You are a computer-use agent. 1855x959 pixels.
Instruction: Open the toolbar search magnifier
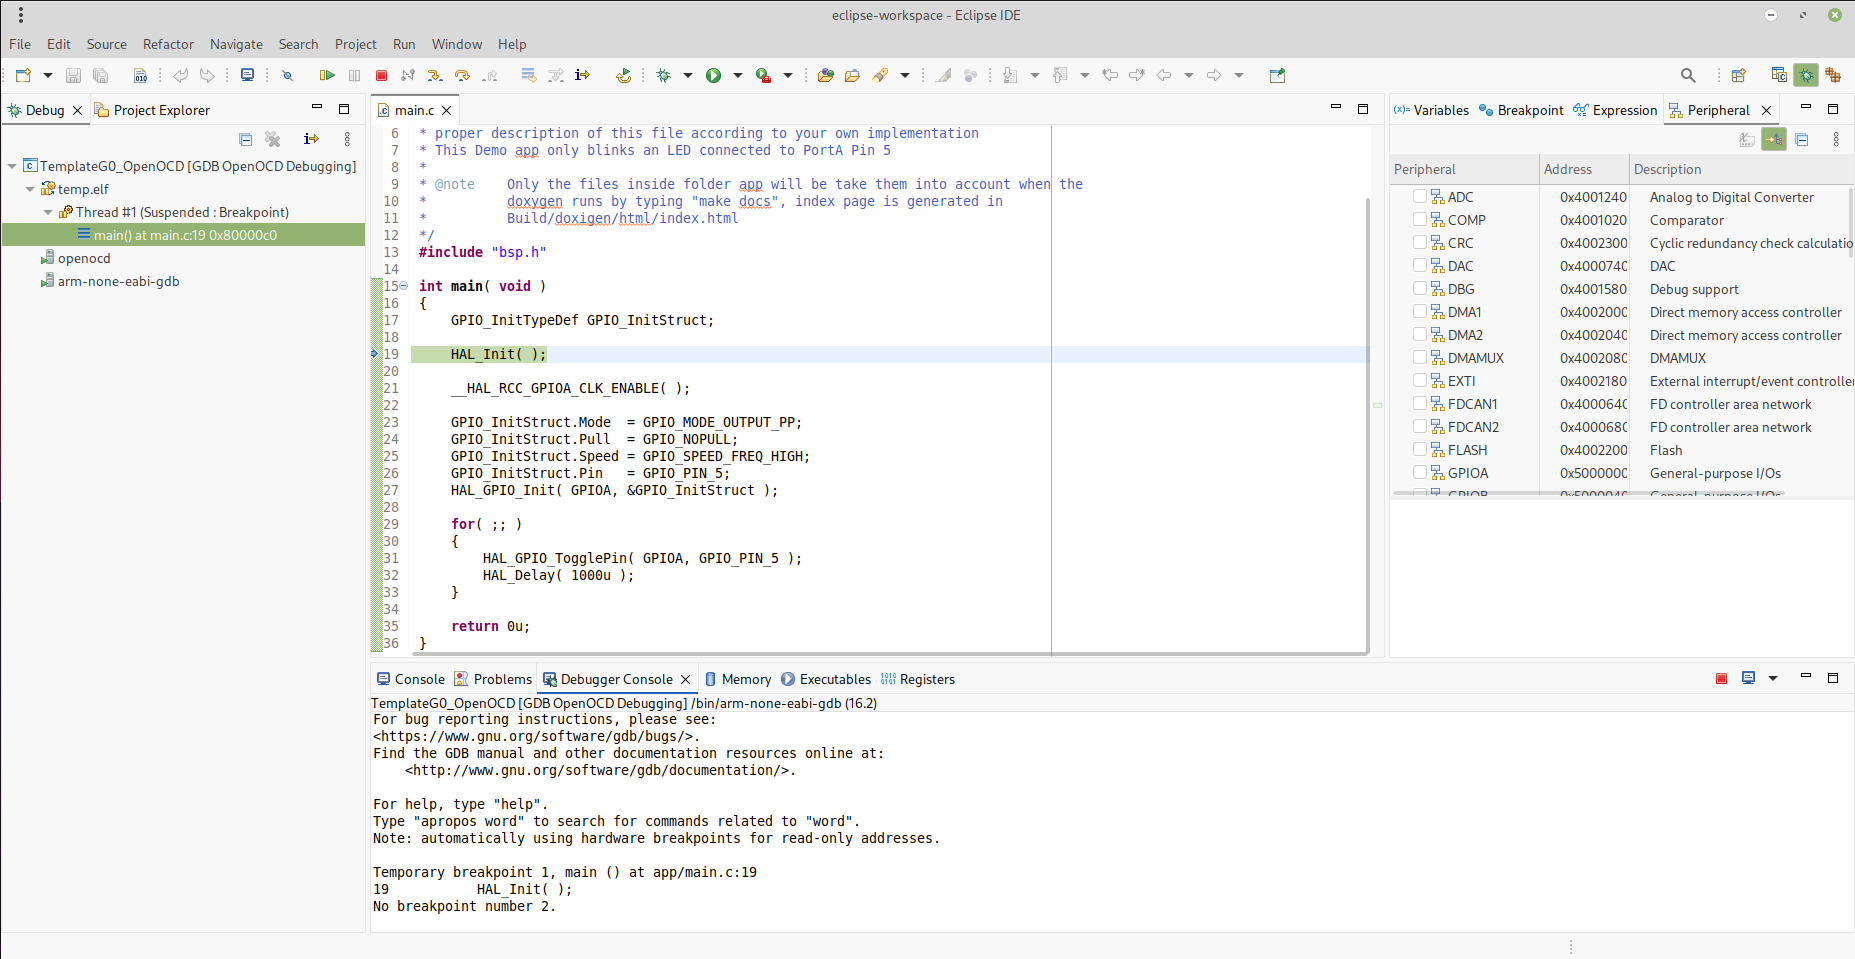pos(1688,75)
